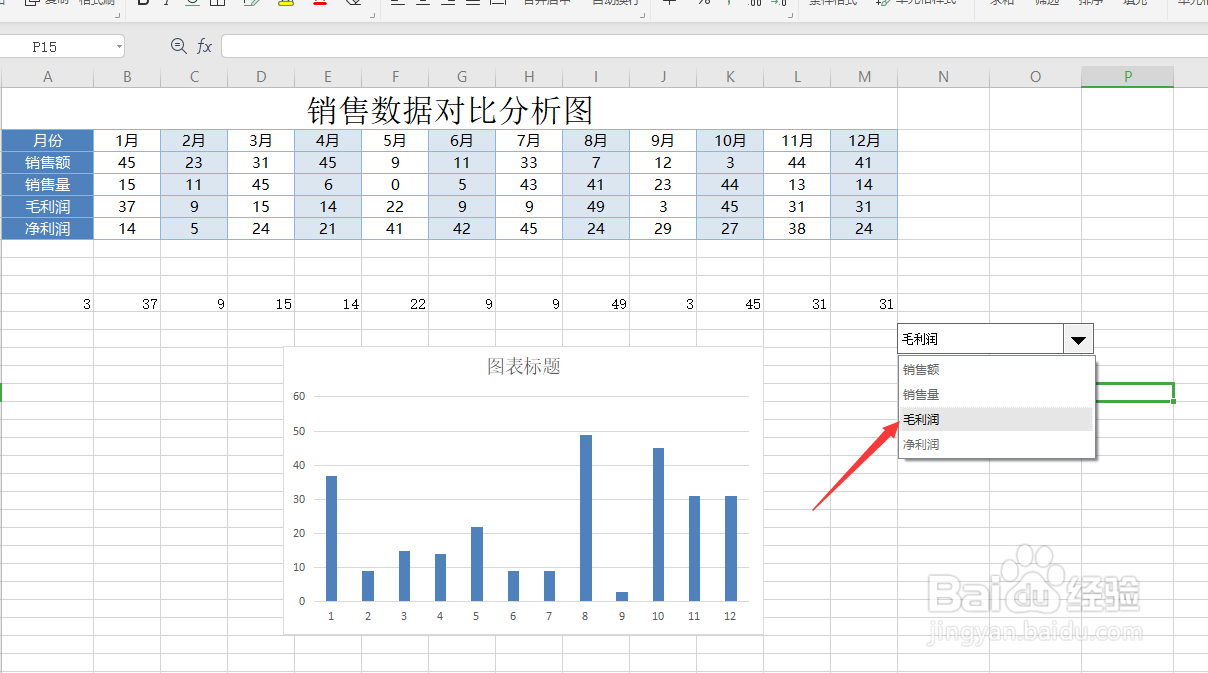Click the 1月 month header cell
This screenshot has width=1208, height=673.
[127, 141]
